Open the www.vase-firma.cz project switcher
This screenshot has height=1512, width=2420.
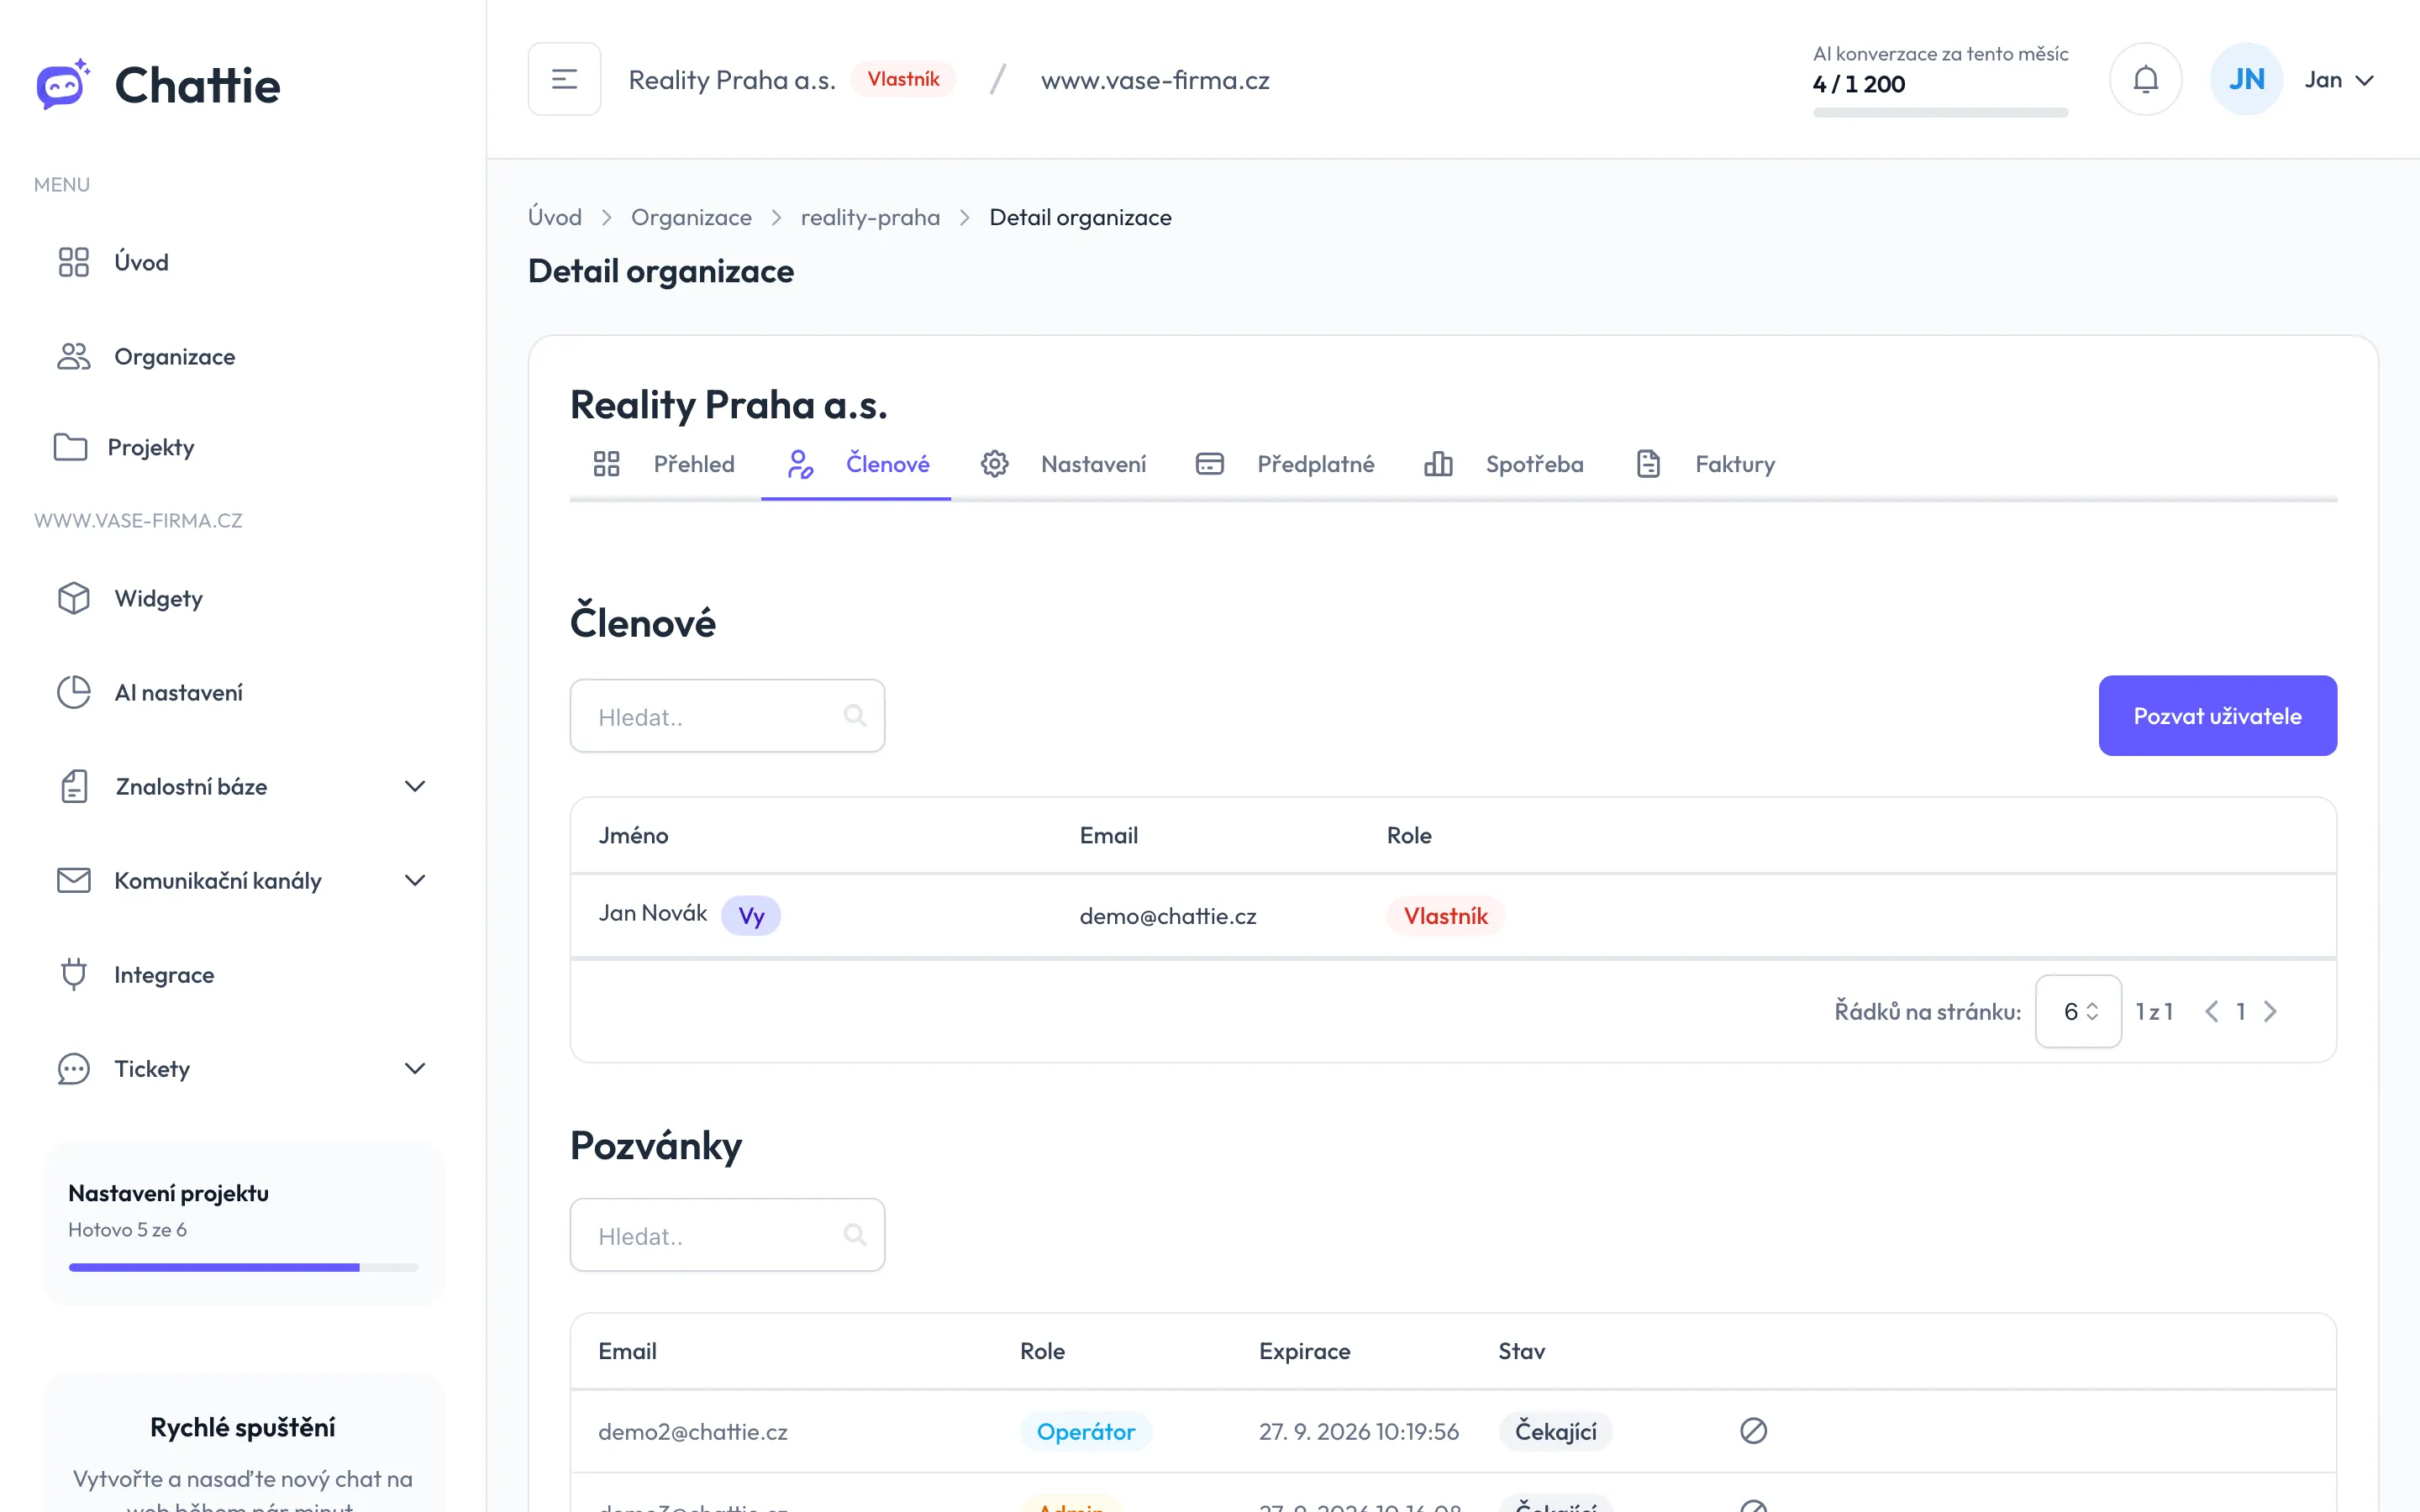pyautogui.click(x=1155, y=80)
